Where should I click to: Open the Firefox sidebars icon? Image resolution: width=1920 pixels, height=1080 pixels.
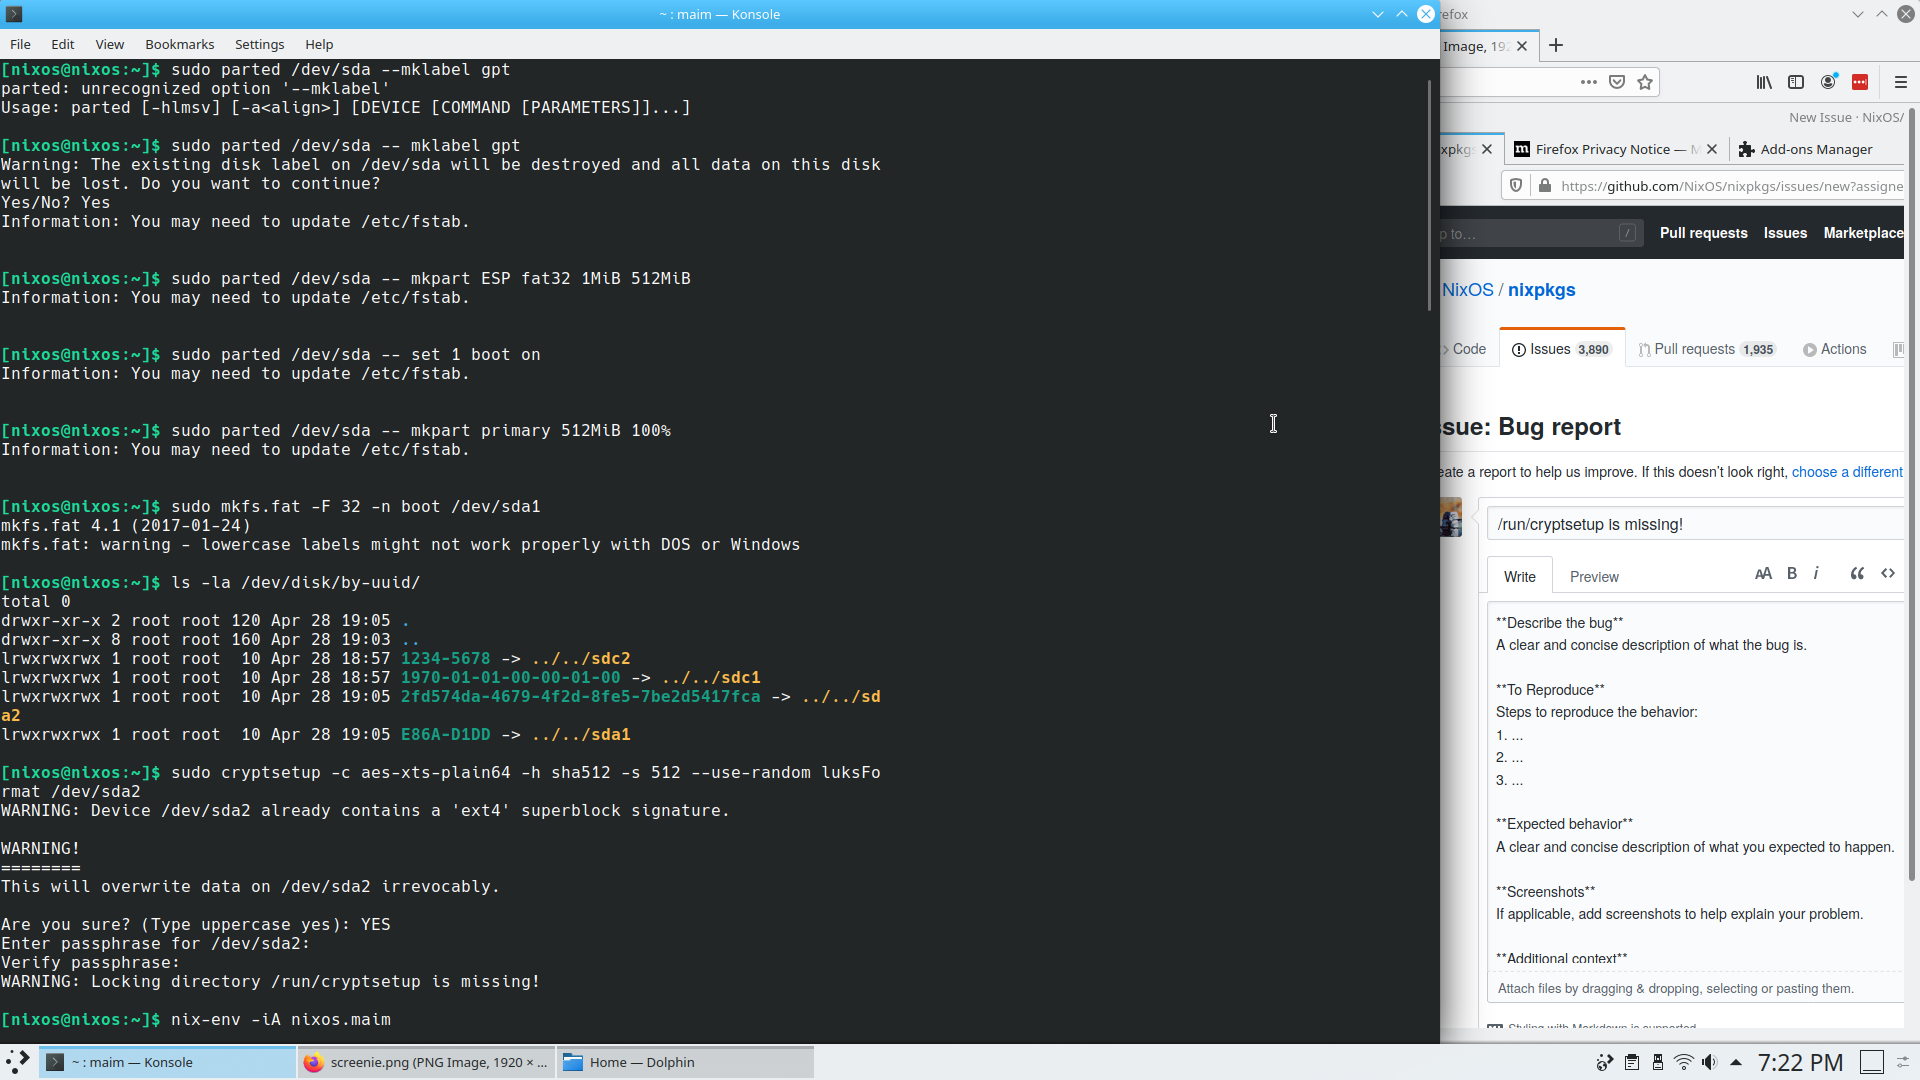coord(1796,81)
